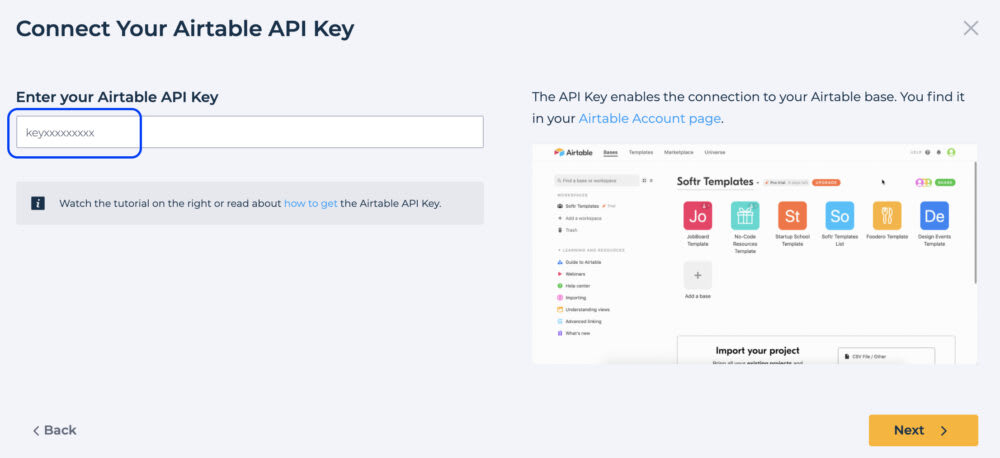
Task: Click the Airtable API Key input field
Action: (249, 132)
